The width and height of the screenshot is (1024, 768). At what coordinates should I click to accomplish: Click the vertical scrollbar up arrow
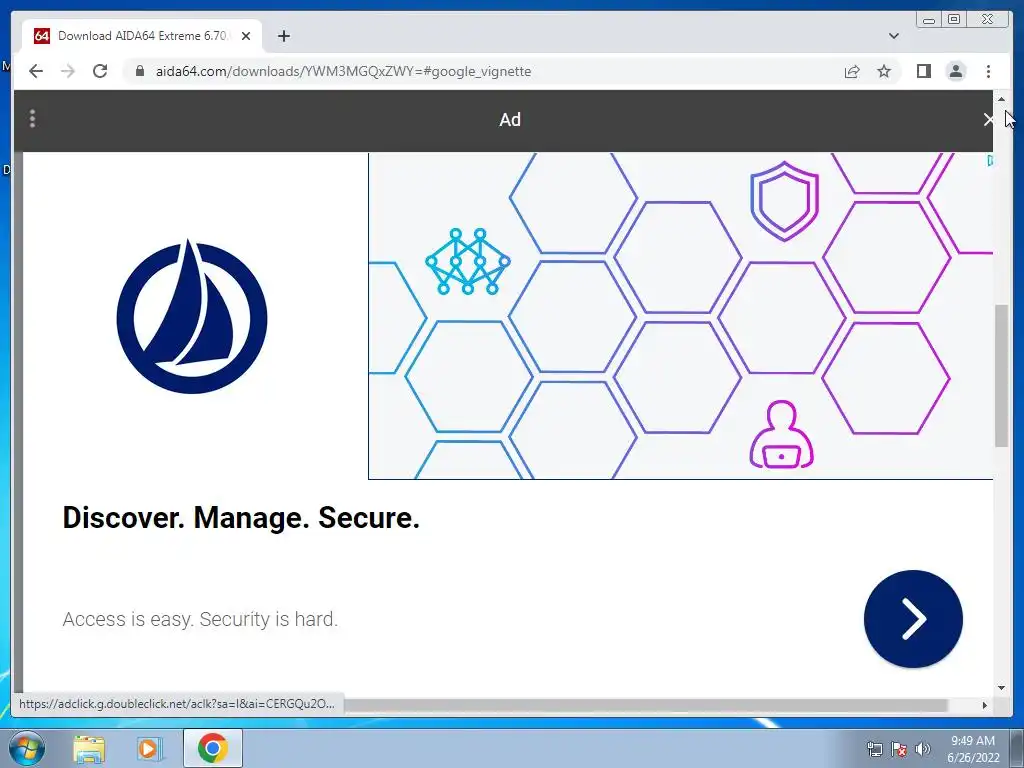1001,99
